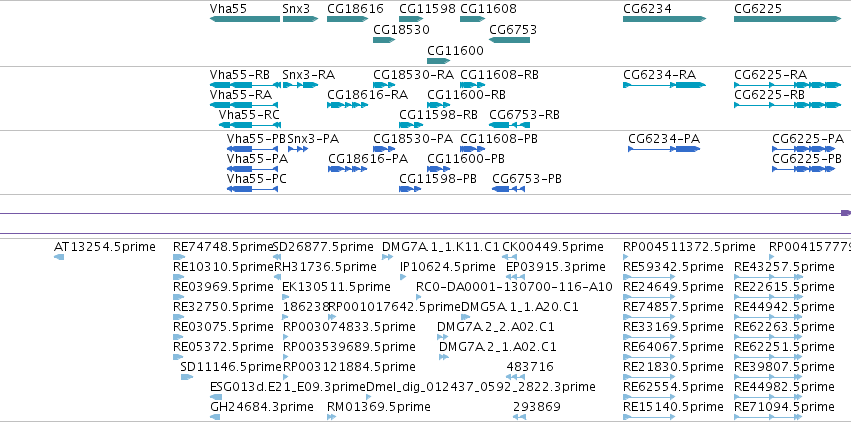Select protein Vha55-PC

(252, 189)
